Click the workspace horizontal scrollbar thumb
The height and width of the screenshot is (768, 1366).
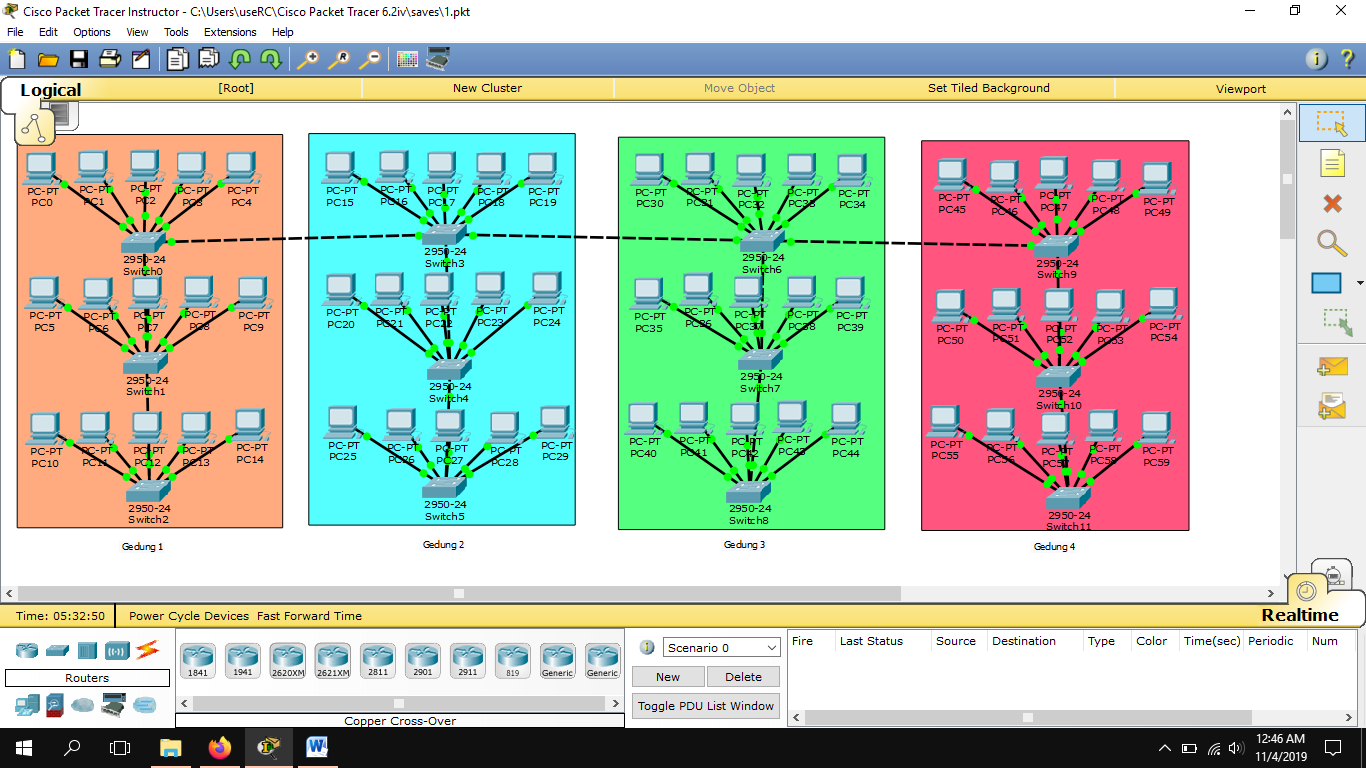[x=459, y=594]
